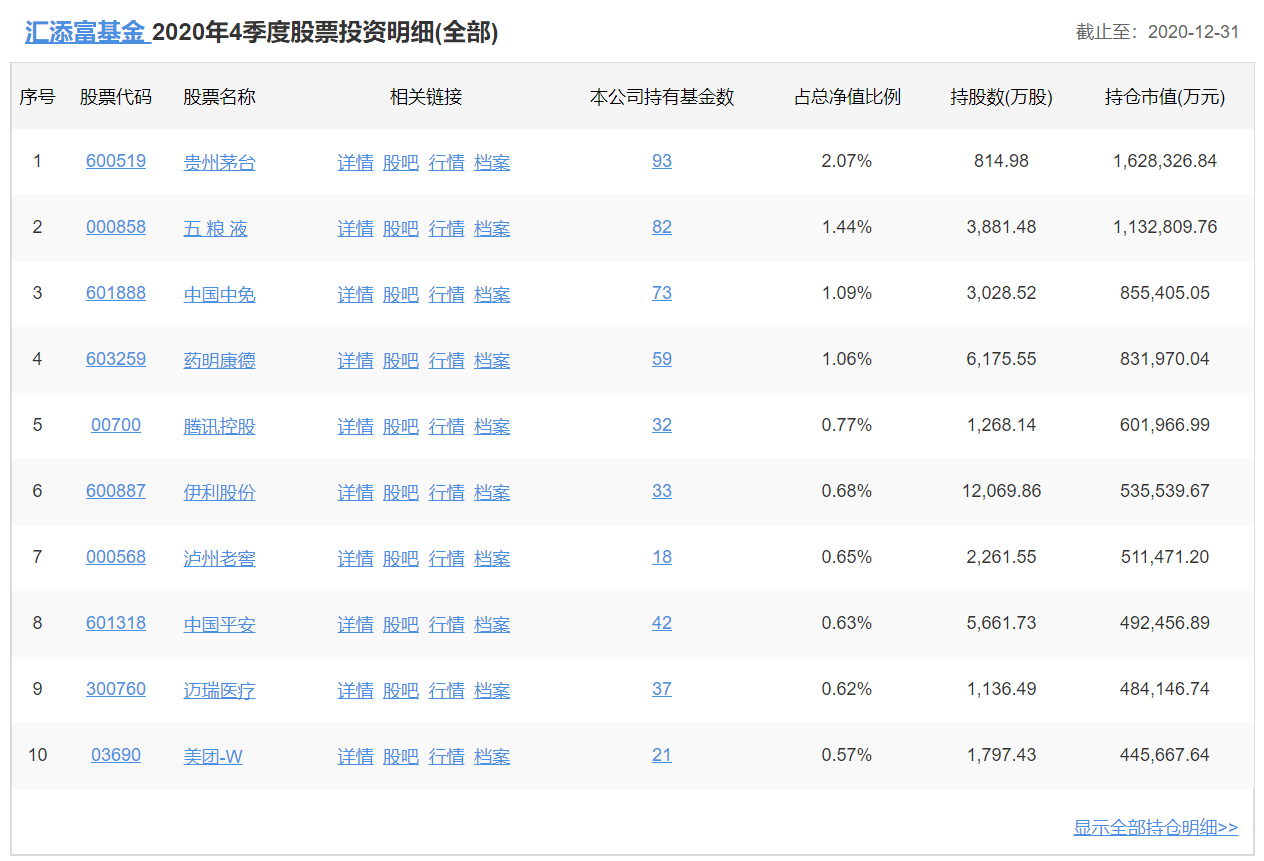
Task: Click 显示全部持仓明细>> link
Action: (x=1156, y=827)
